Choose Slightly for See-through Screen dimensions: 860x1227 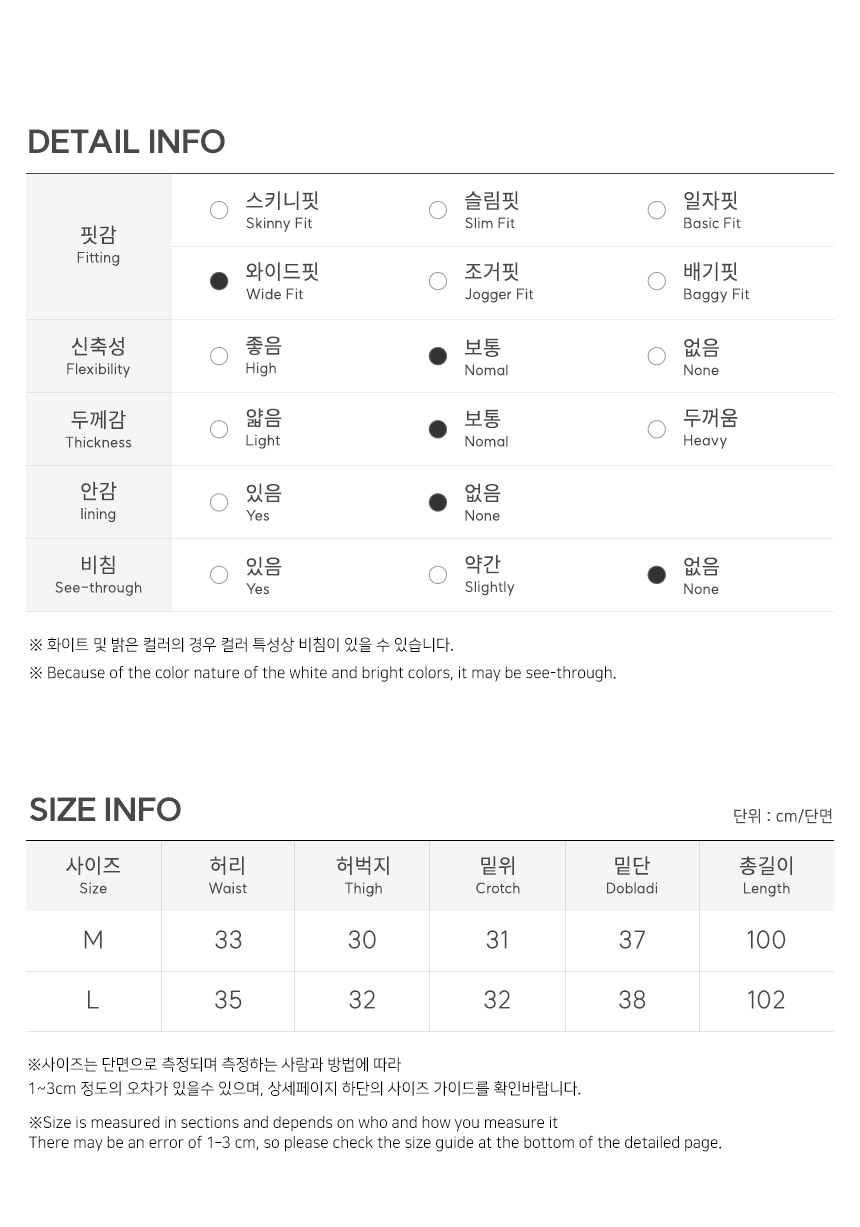pos(438,575)
